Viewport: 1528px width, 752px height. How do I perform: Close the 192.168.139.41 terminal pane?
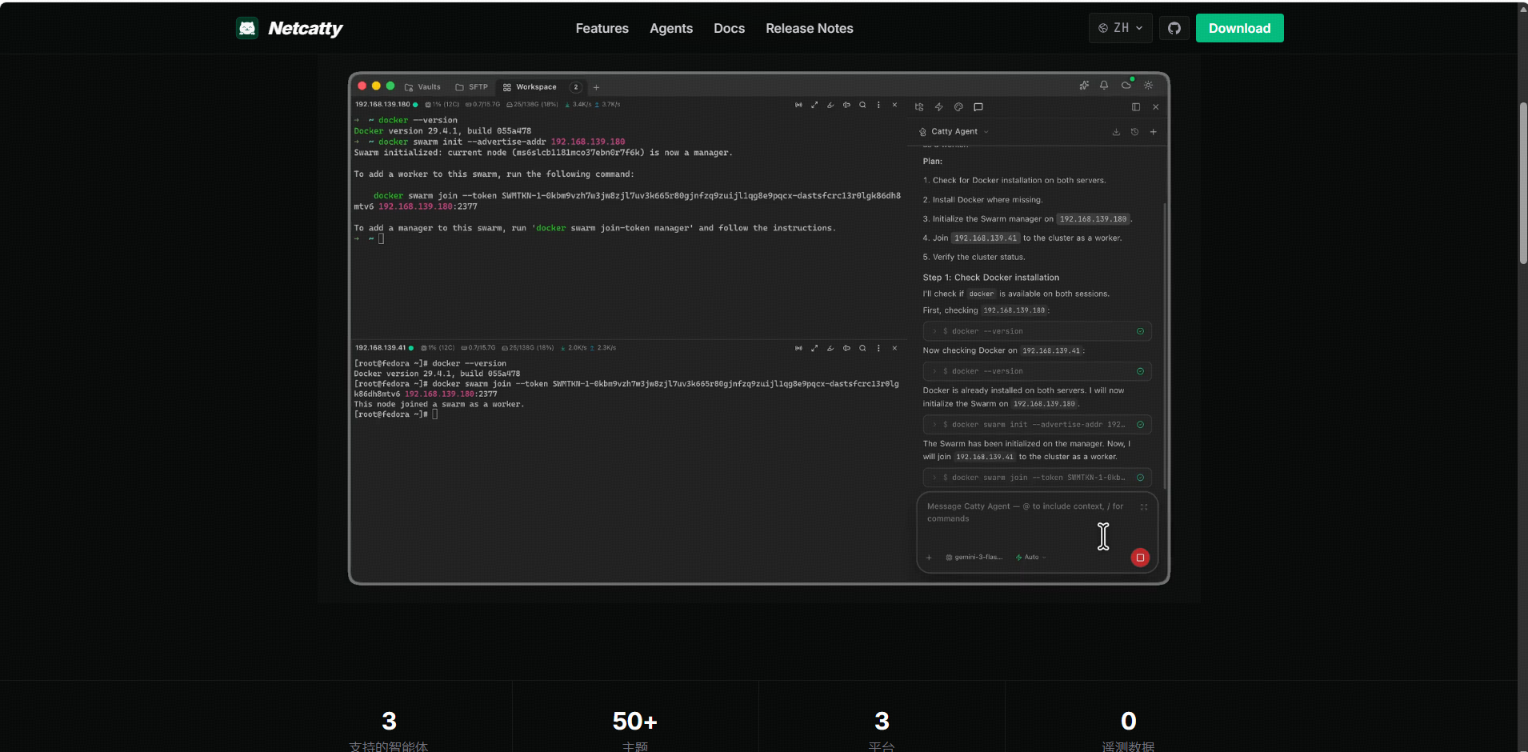point(894,348)
